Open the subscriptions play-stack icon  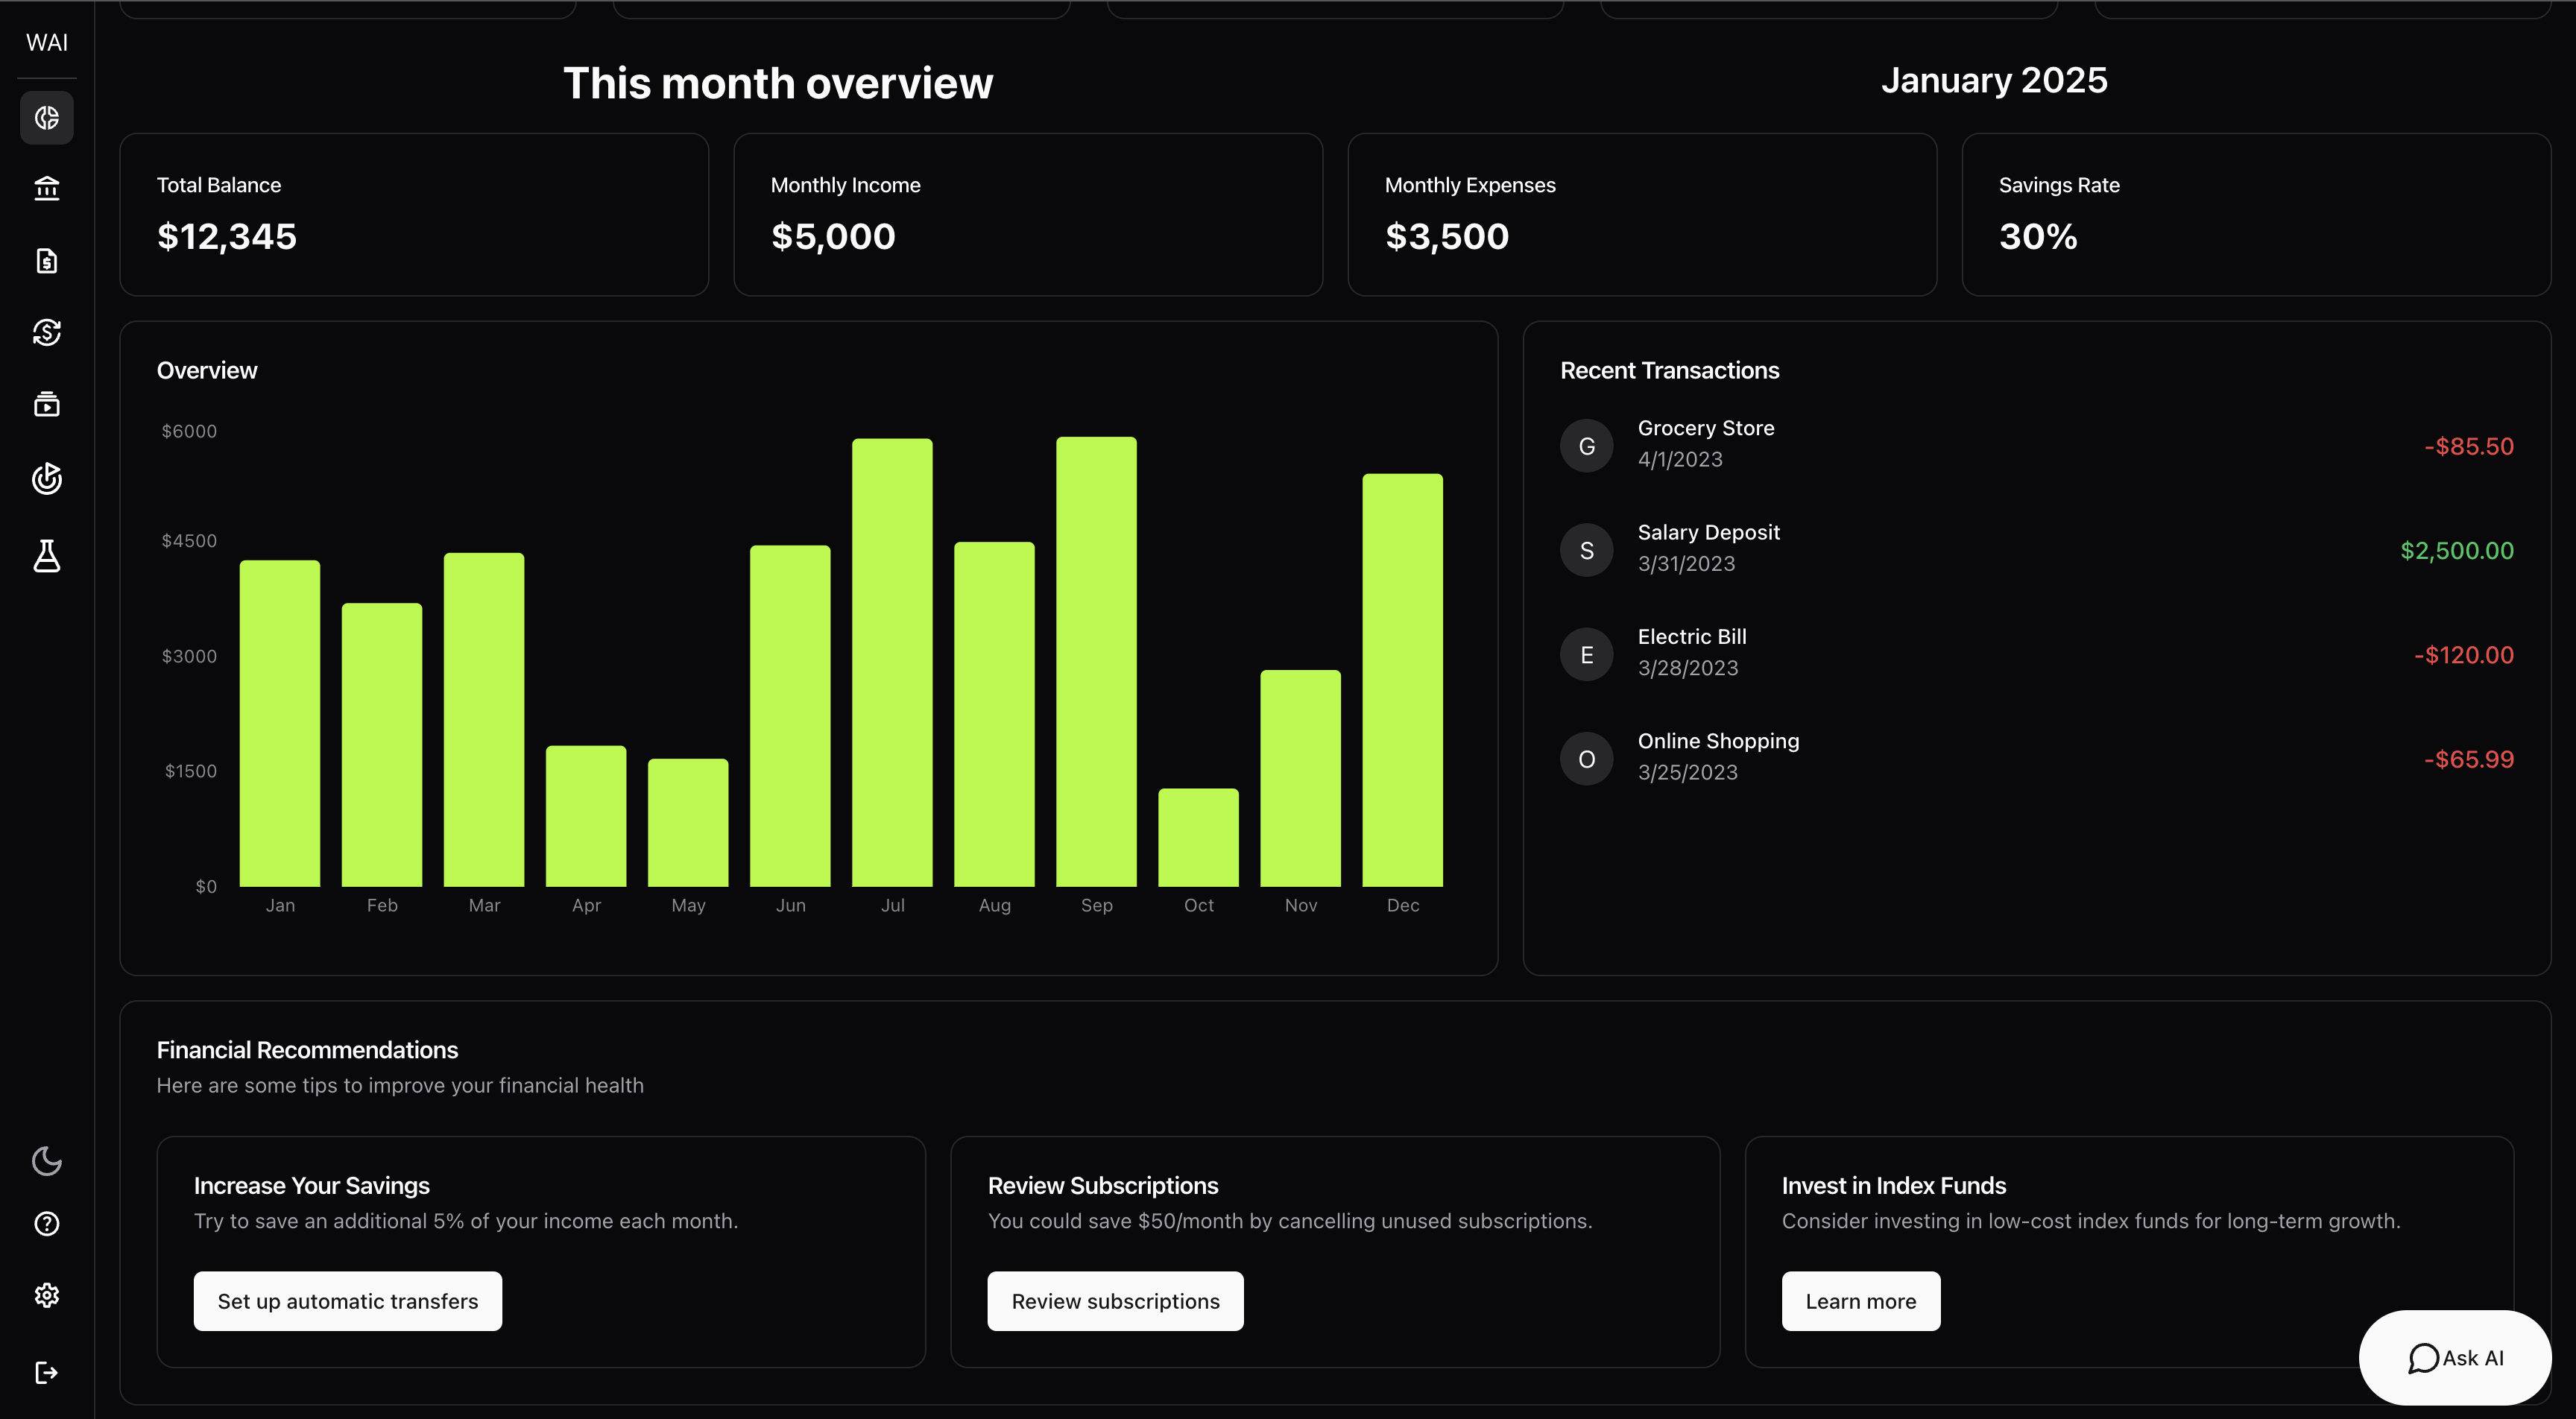(47, 404)
